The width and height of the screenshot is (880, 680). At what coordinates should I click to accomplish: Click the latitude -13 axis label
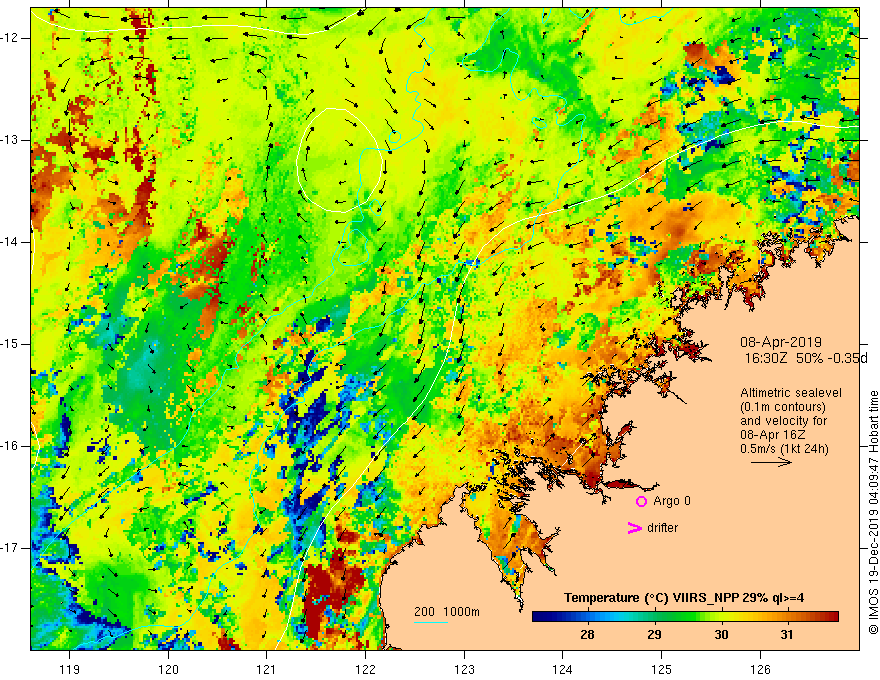coord(10,140)
